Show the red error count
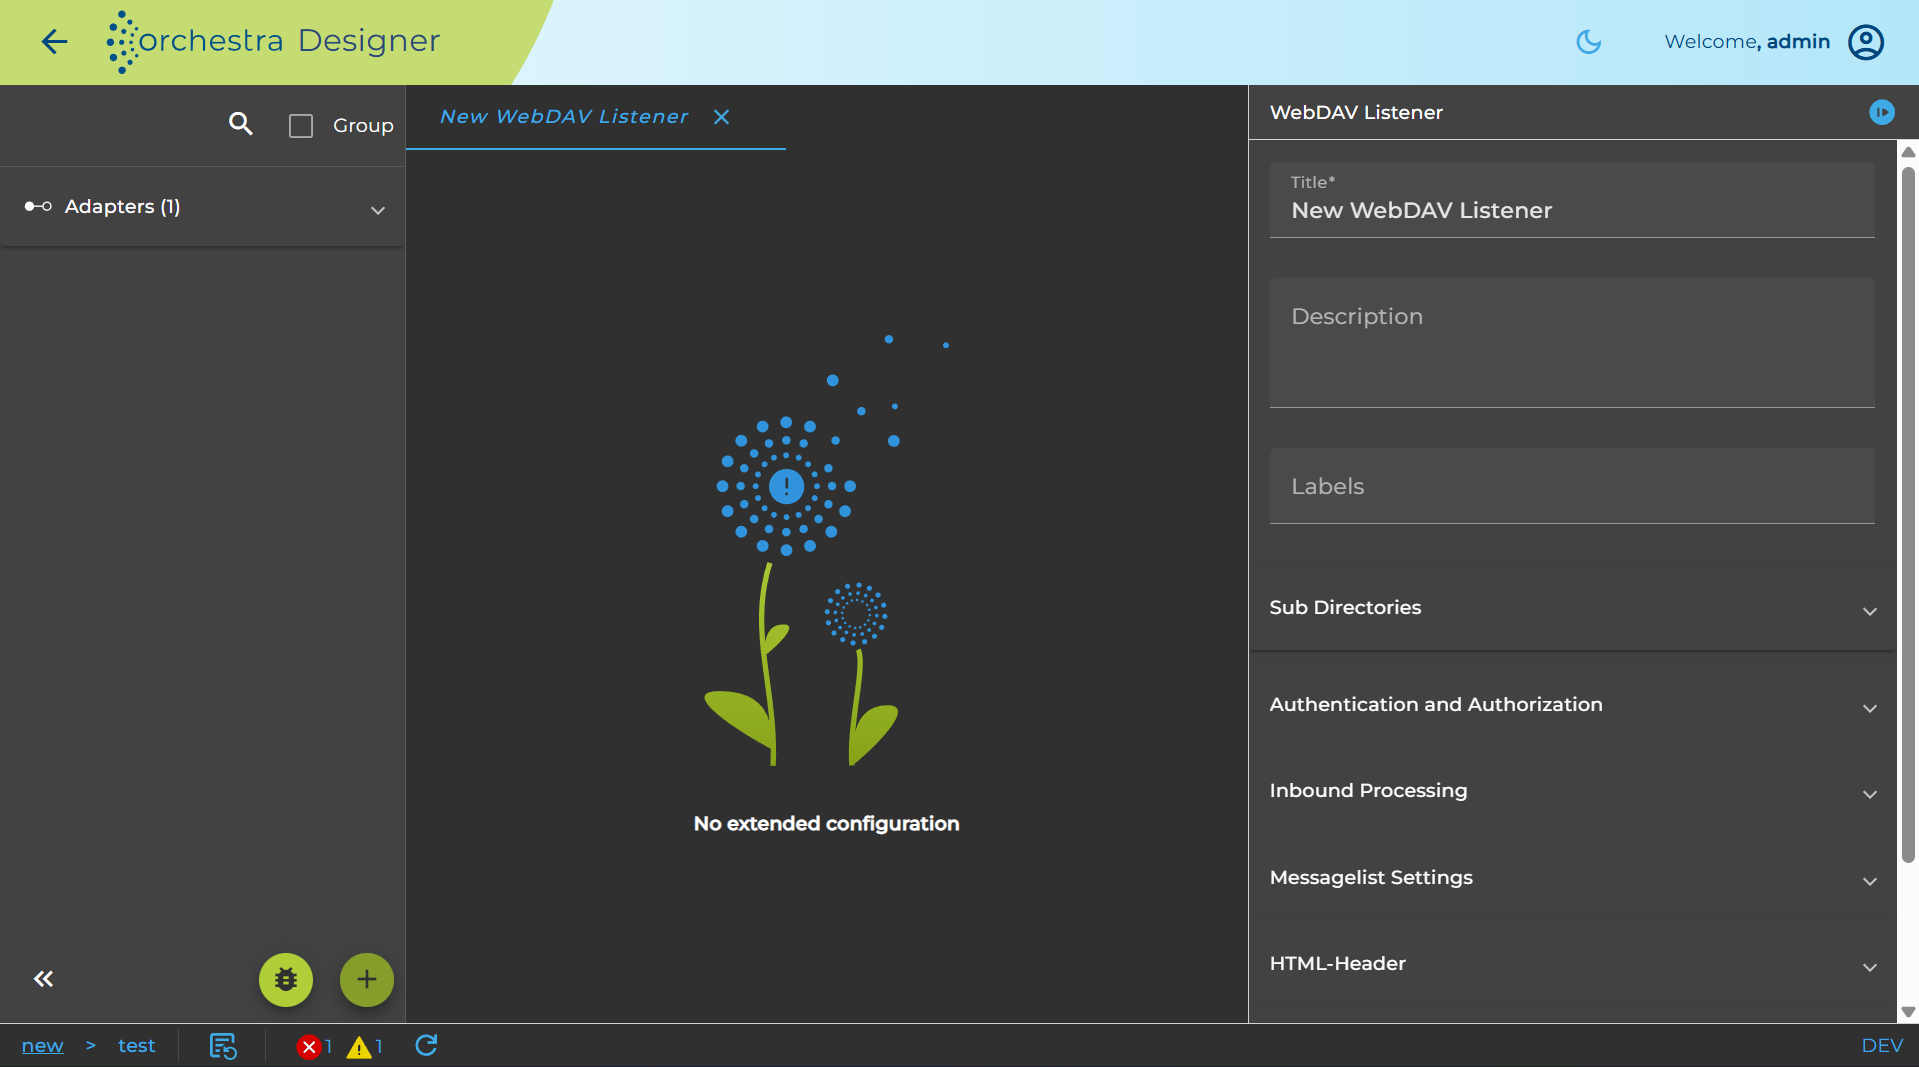The image size is (1919, 1067). pos(314,1046)
